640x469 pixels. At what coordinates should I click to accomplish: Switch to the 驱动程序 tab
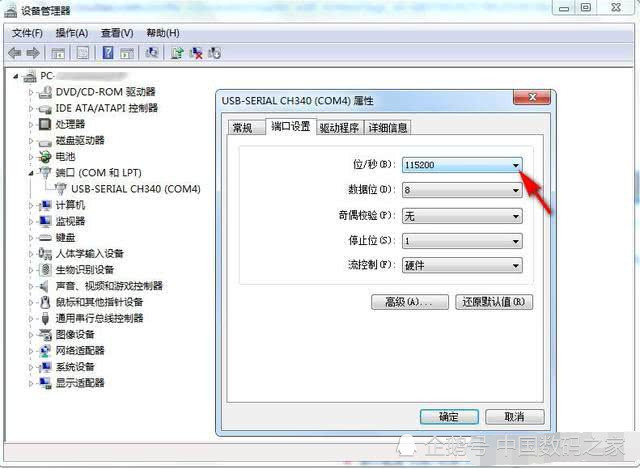tap(339, 127)
